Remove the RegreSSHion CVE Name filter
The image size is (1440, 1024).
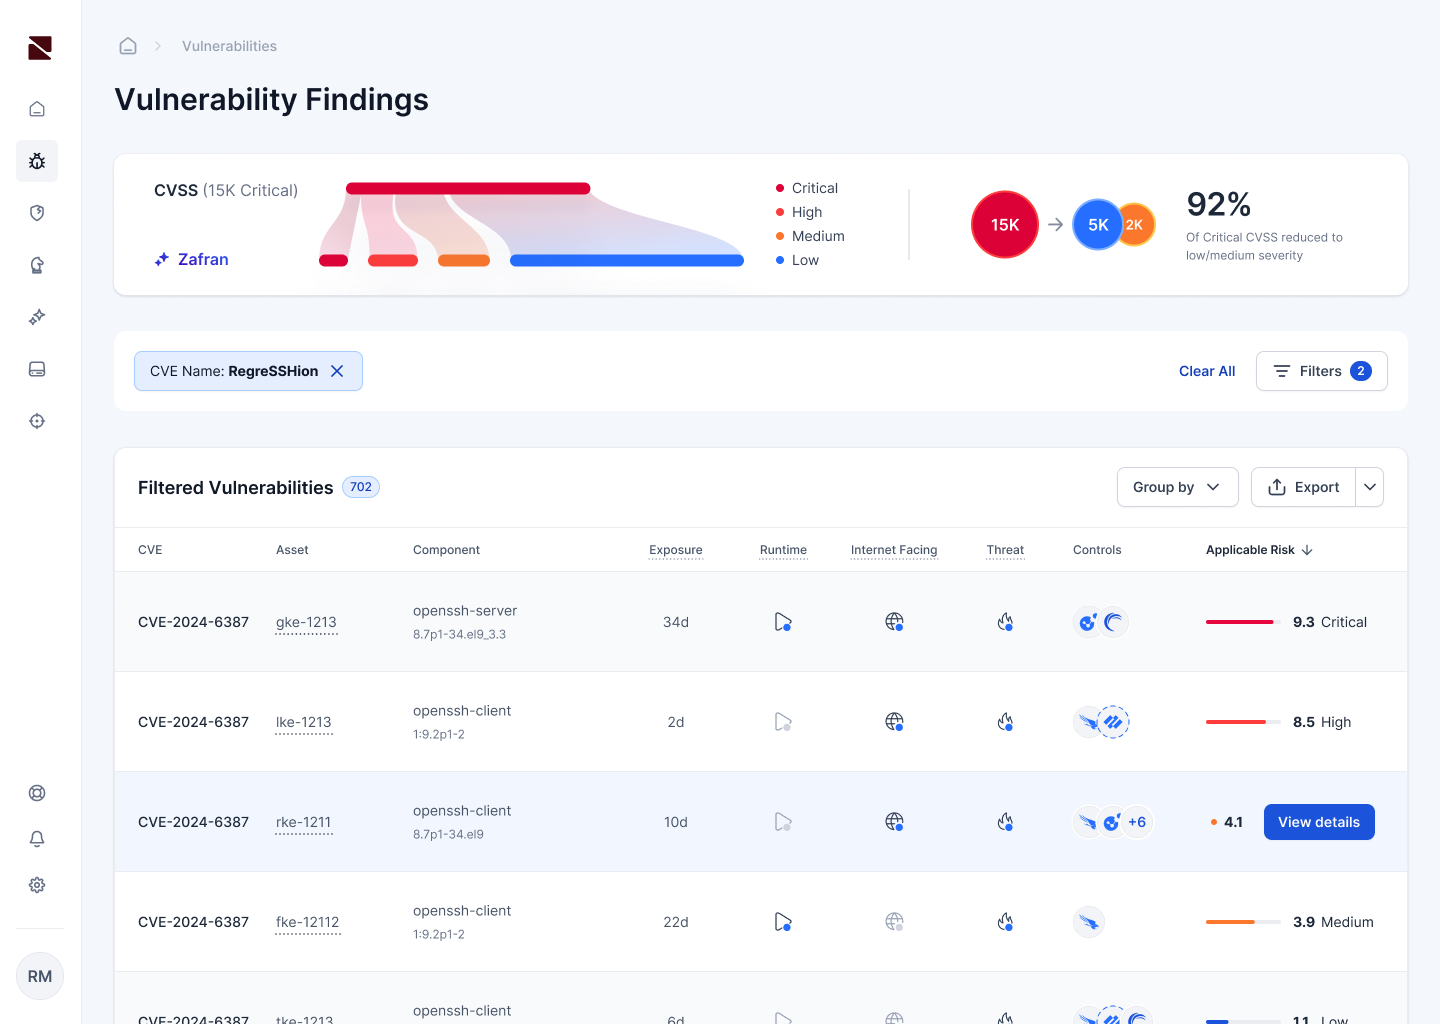[x=338, y=371]
